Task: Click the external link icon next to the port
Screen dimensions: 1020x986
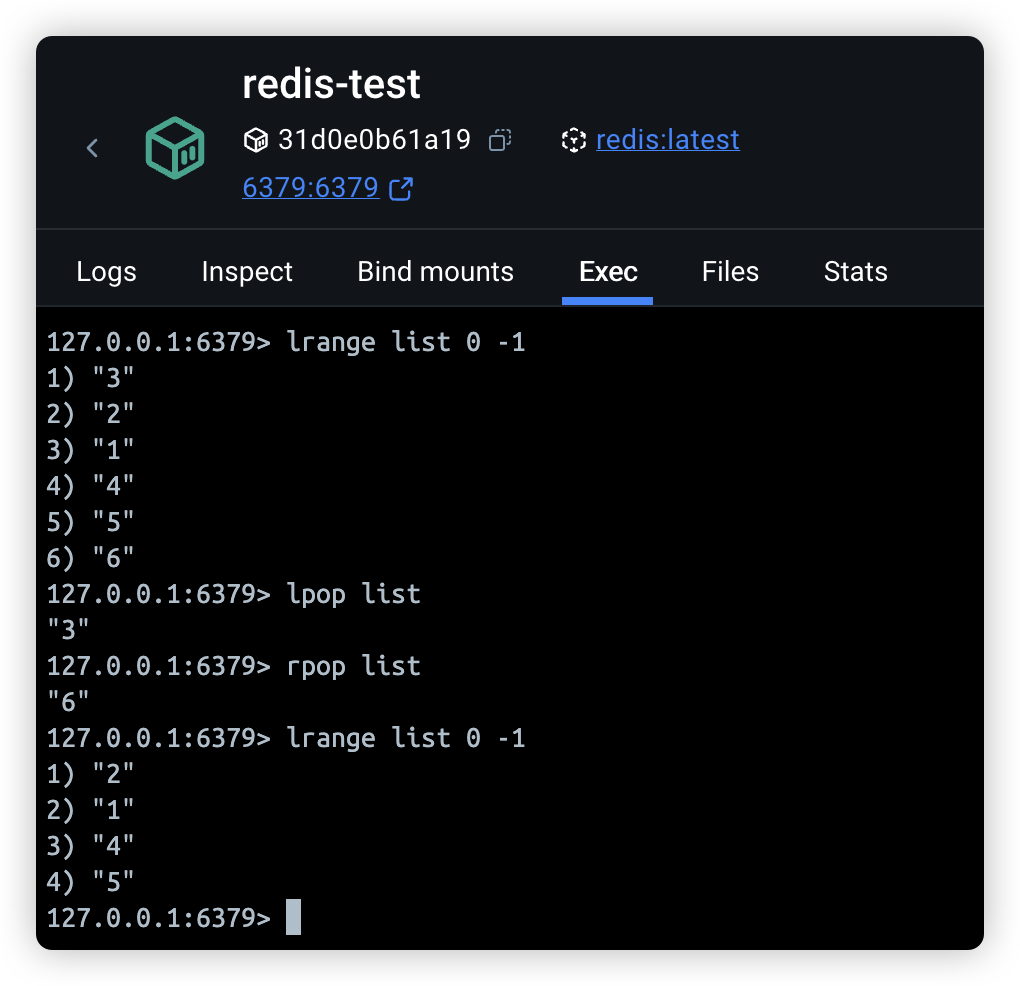Action: [401, 188]
